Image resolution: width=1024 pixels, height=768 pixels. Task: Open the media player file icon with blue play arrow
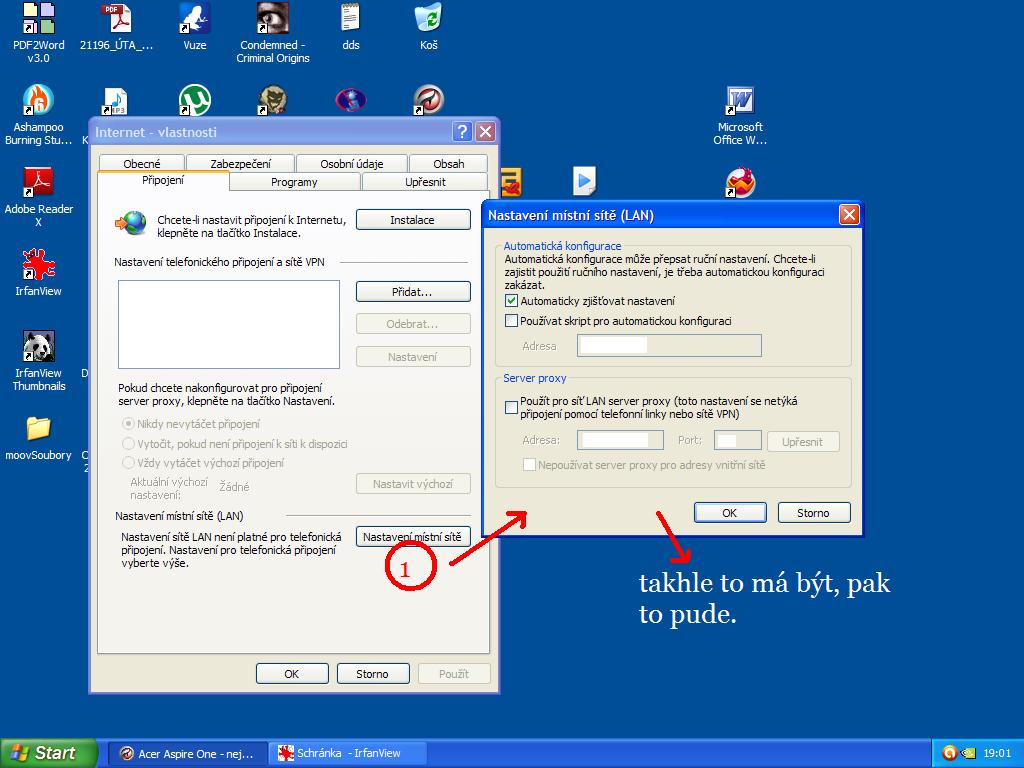click(x=584, y=182)
